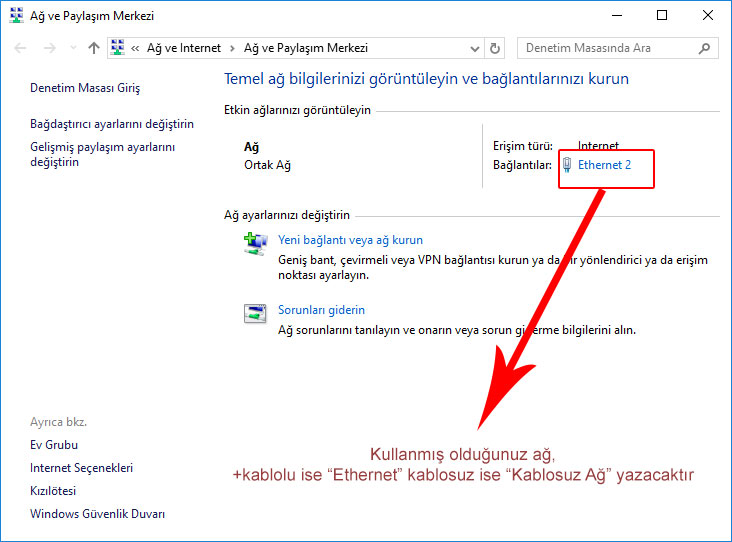Open Sorunları giderin troubleshooting link
732x542 pixels.
pyautogui.click(x=321, y=310)
